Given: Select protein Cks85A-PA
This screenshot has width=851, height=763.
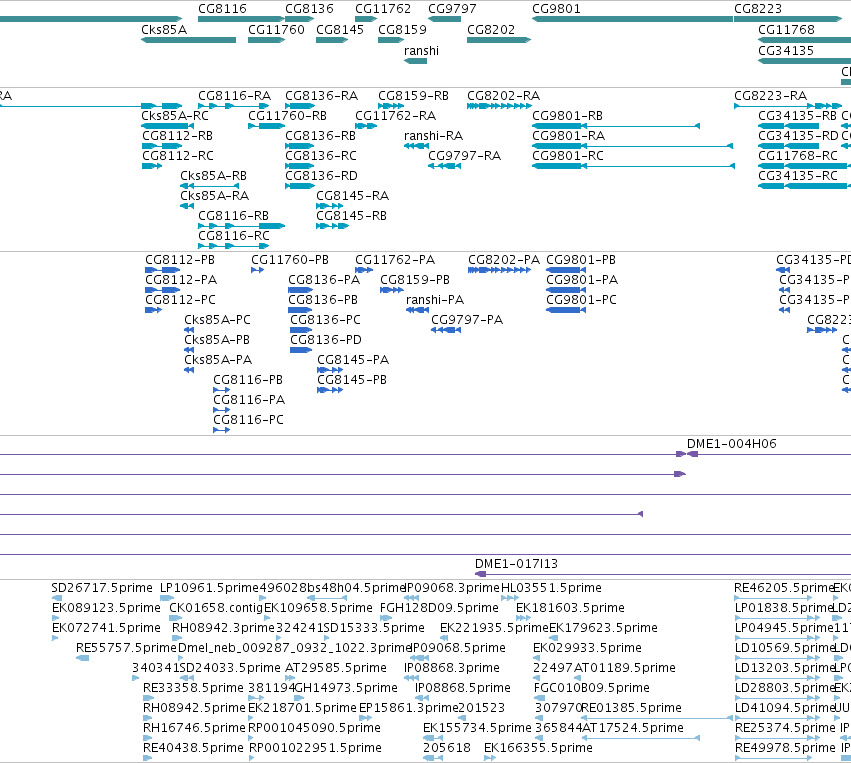Looking at the screenshot, I should pyautogui.click(x=218, y=360).
